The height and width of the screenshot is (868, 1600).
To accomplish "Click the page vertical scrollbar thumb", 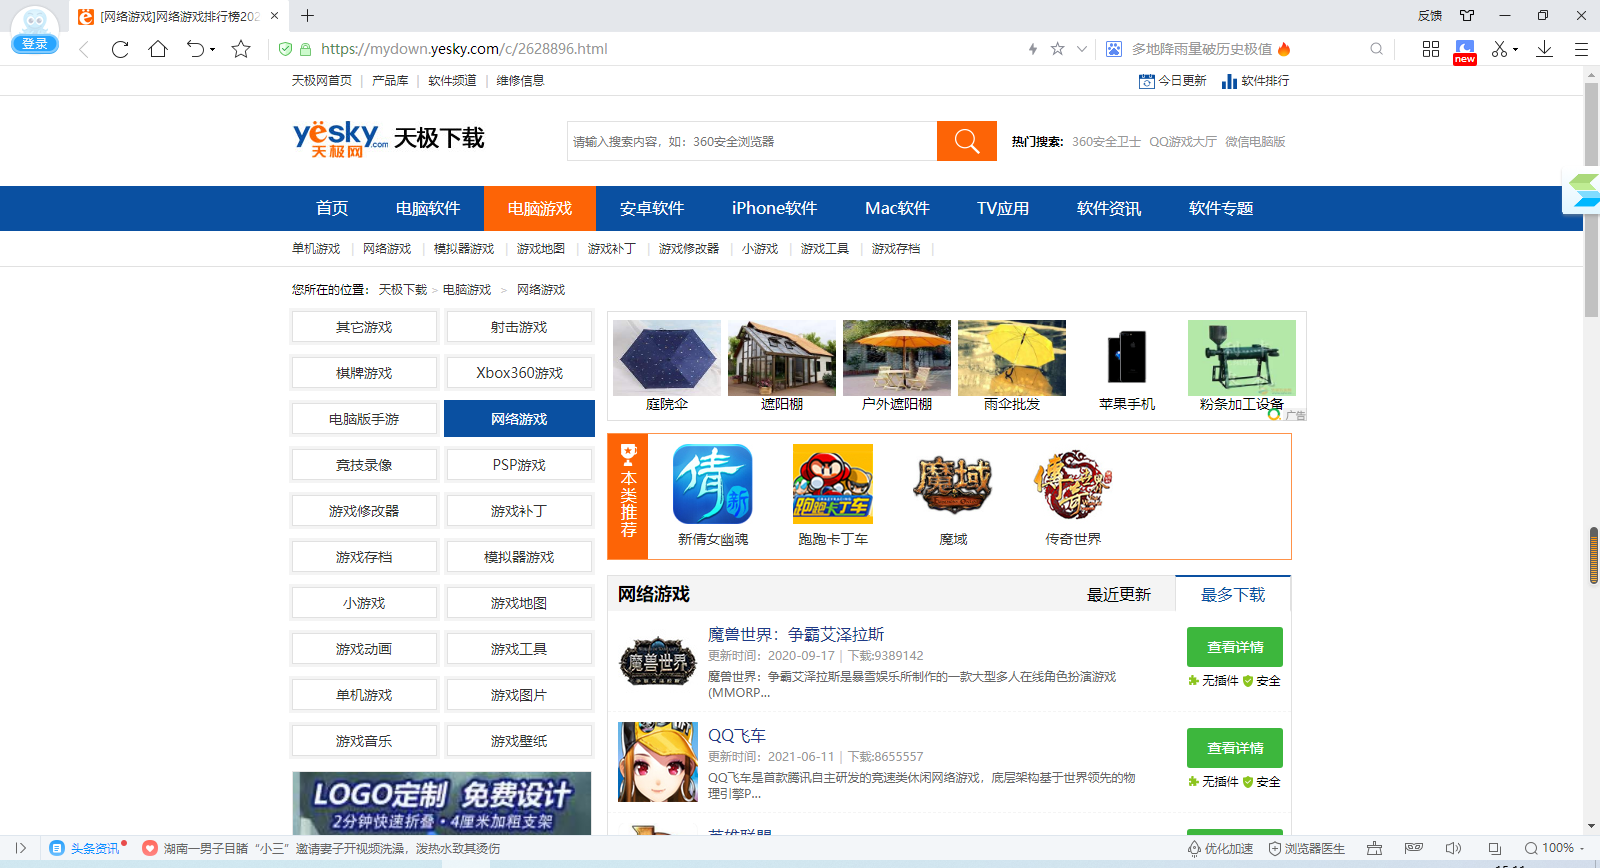I will [1591, 200].
